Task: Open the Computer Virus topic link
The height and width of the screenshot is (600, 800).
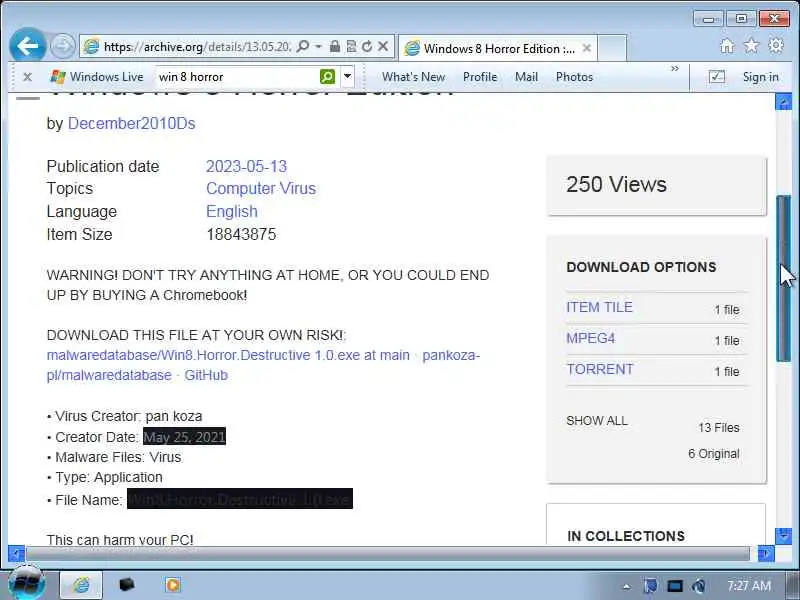Action: coord(261,188)
